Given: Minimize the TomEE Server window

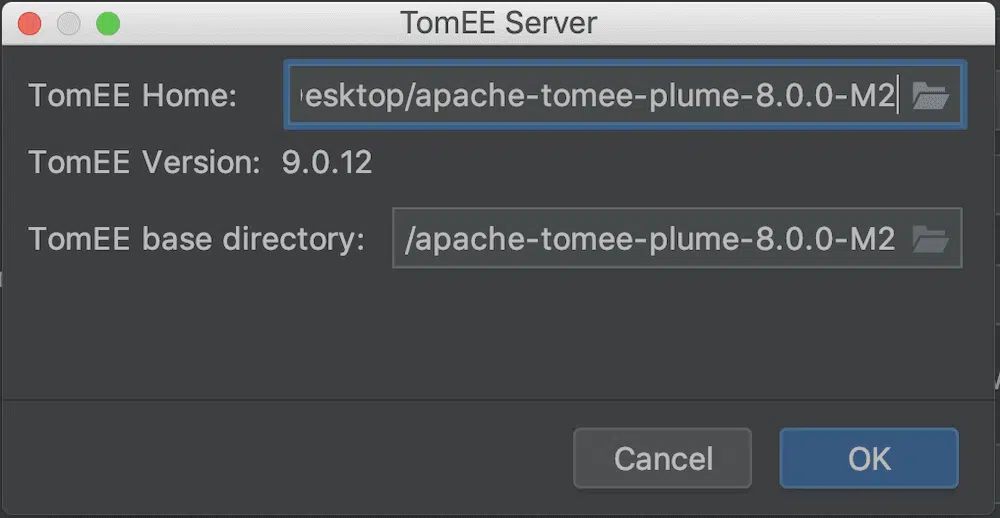Looking at the screenshot, I should [68, 22].
